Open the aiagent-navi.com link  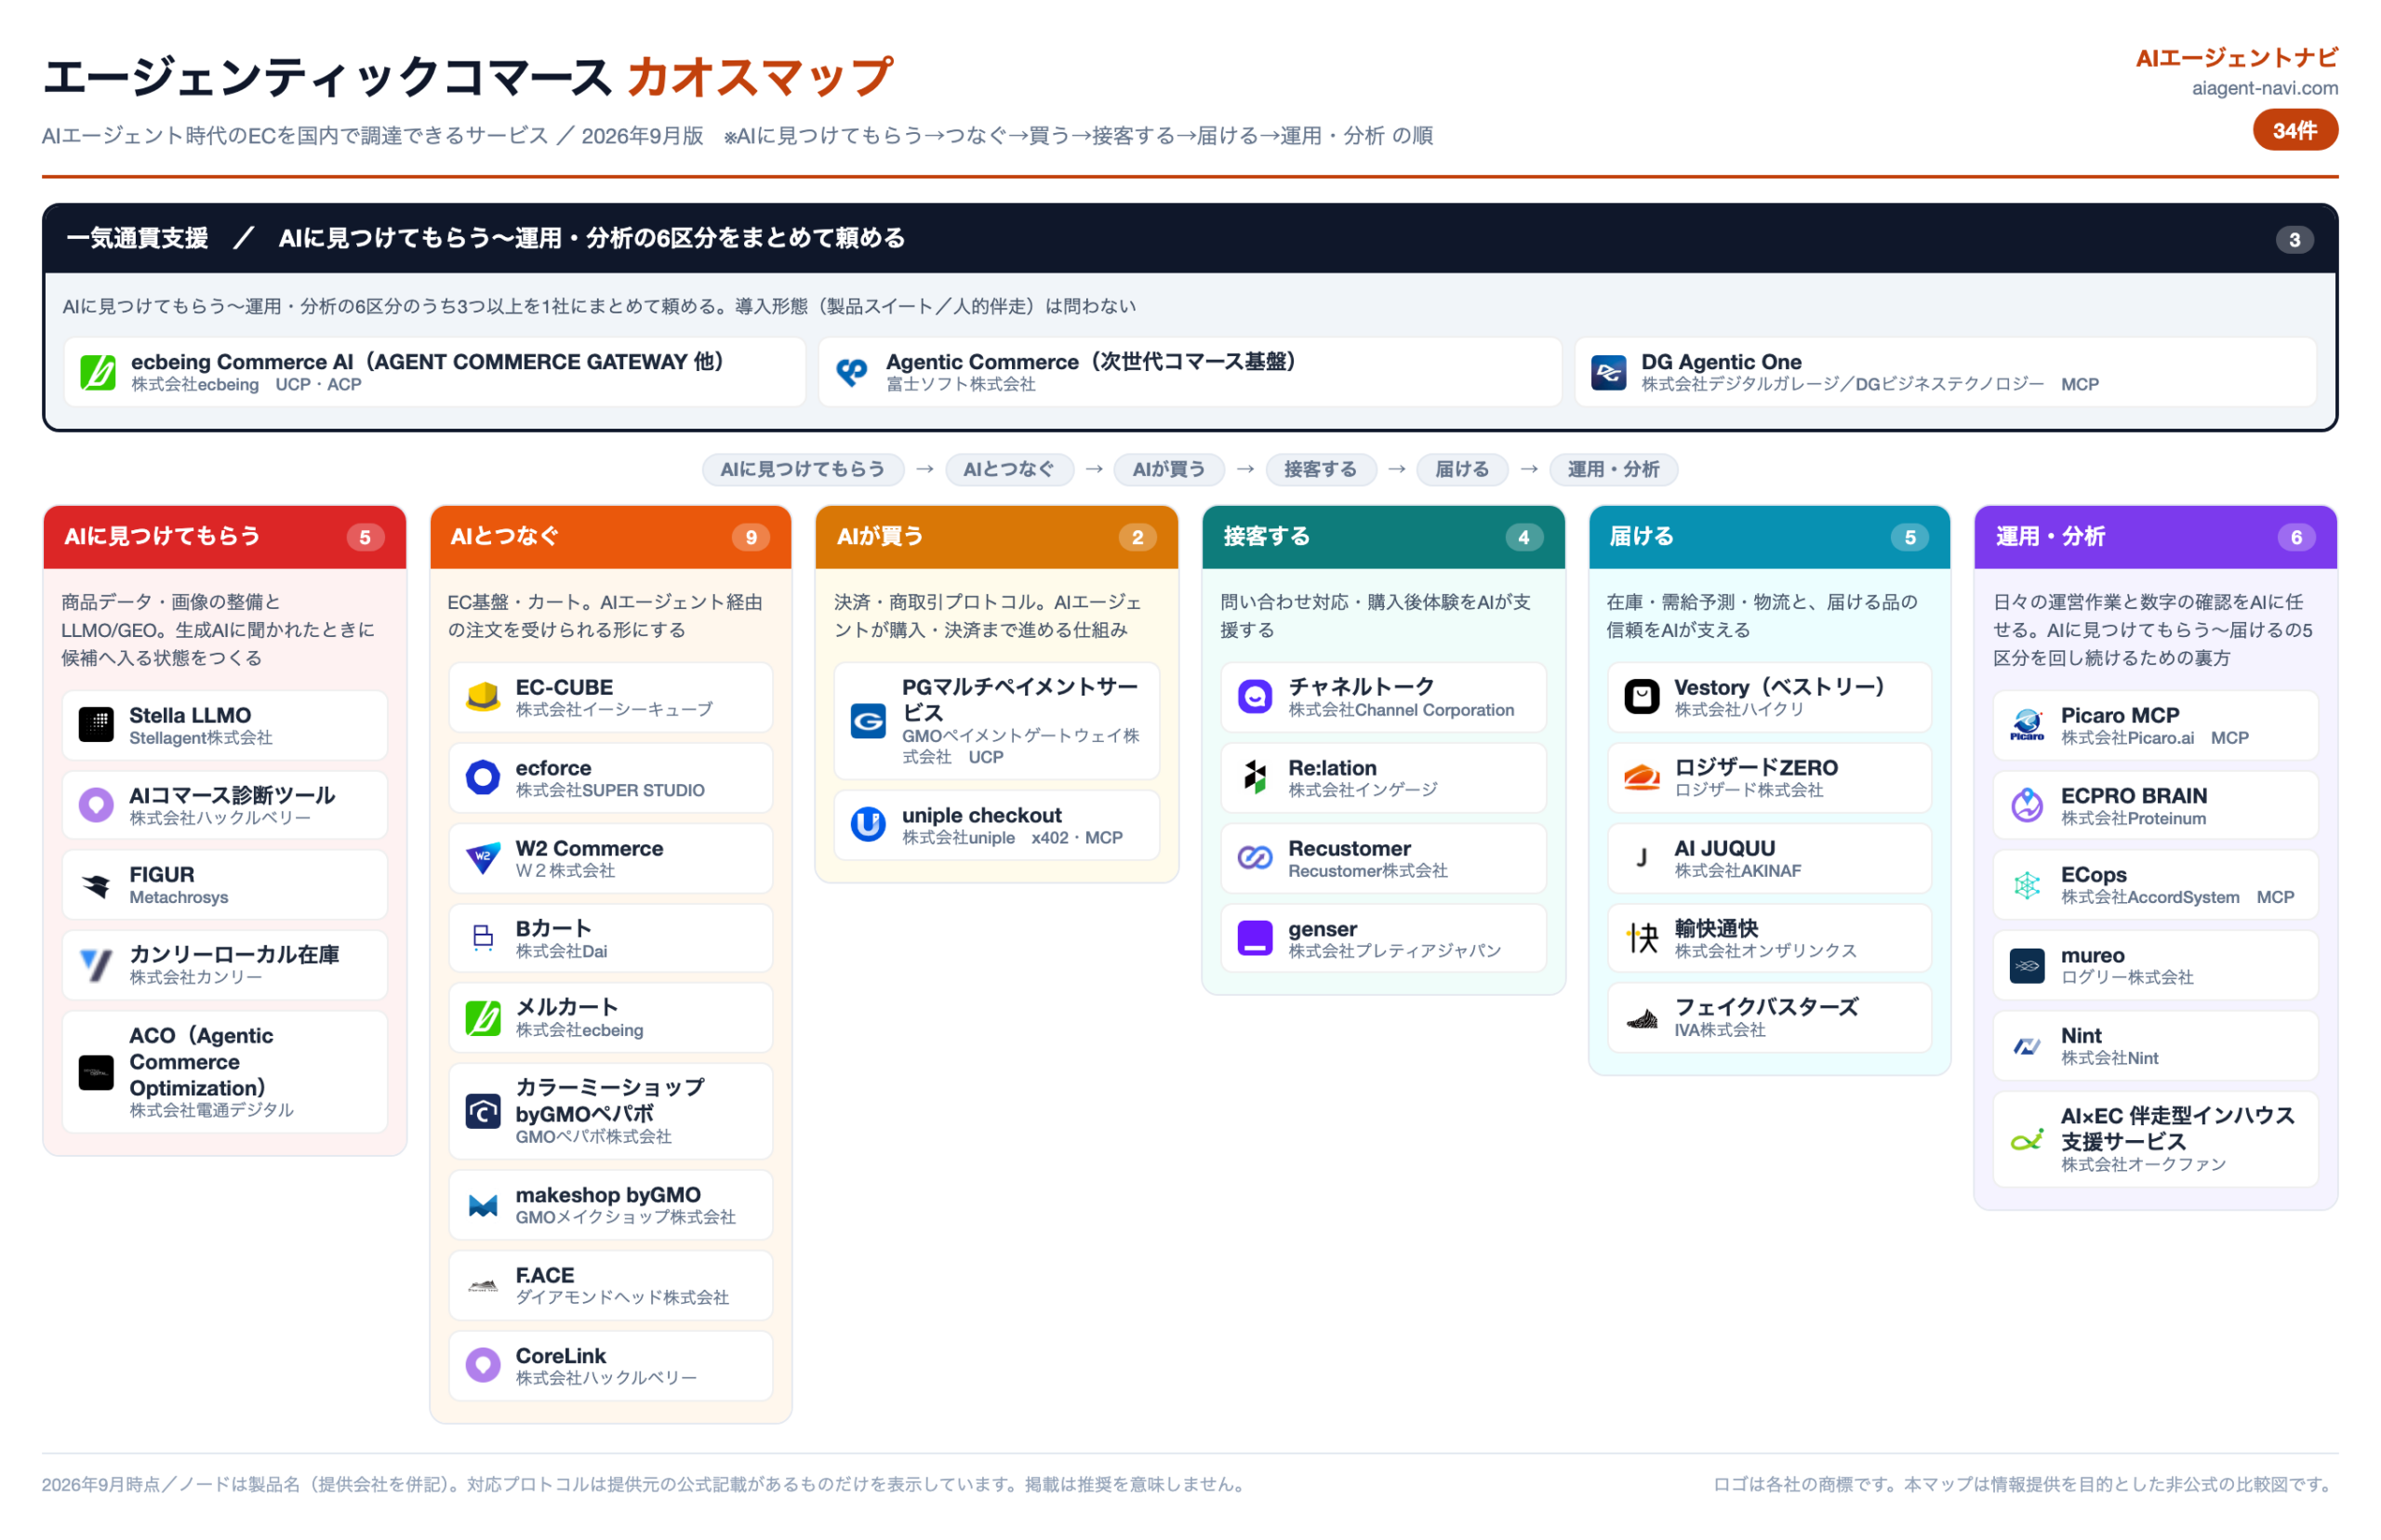point(2264,88)
